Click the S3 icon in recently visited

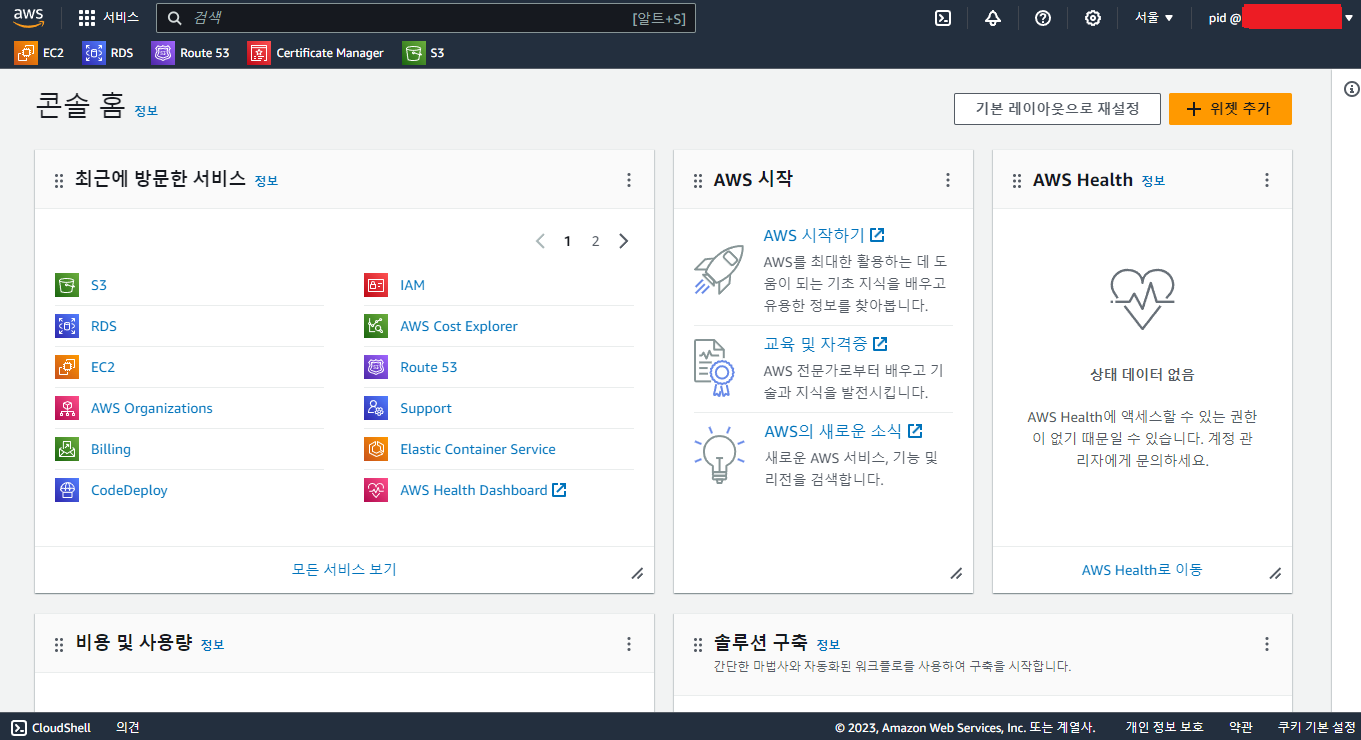[x=67, y=285]
